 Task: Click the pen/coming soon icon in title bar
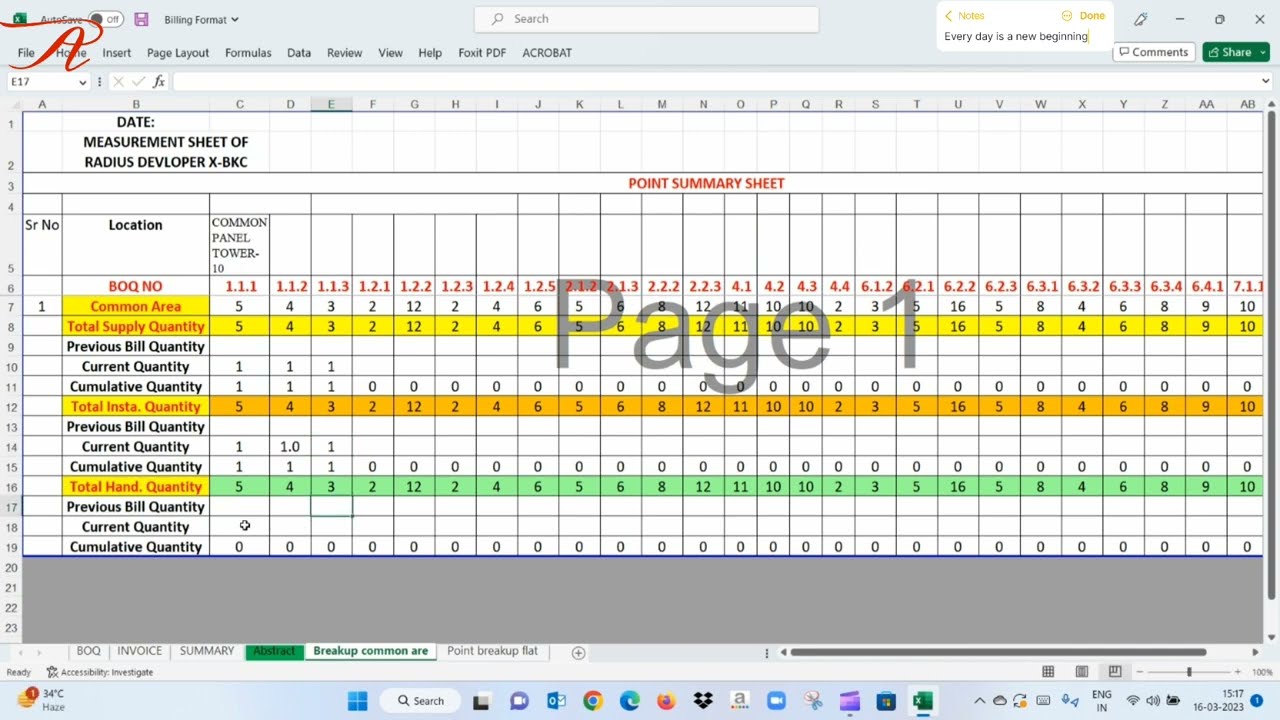tap(1140, 19)
